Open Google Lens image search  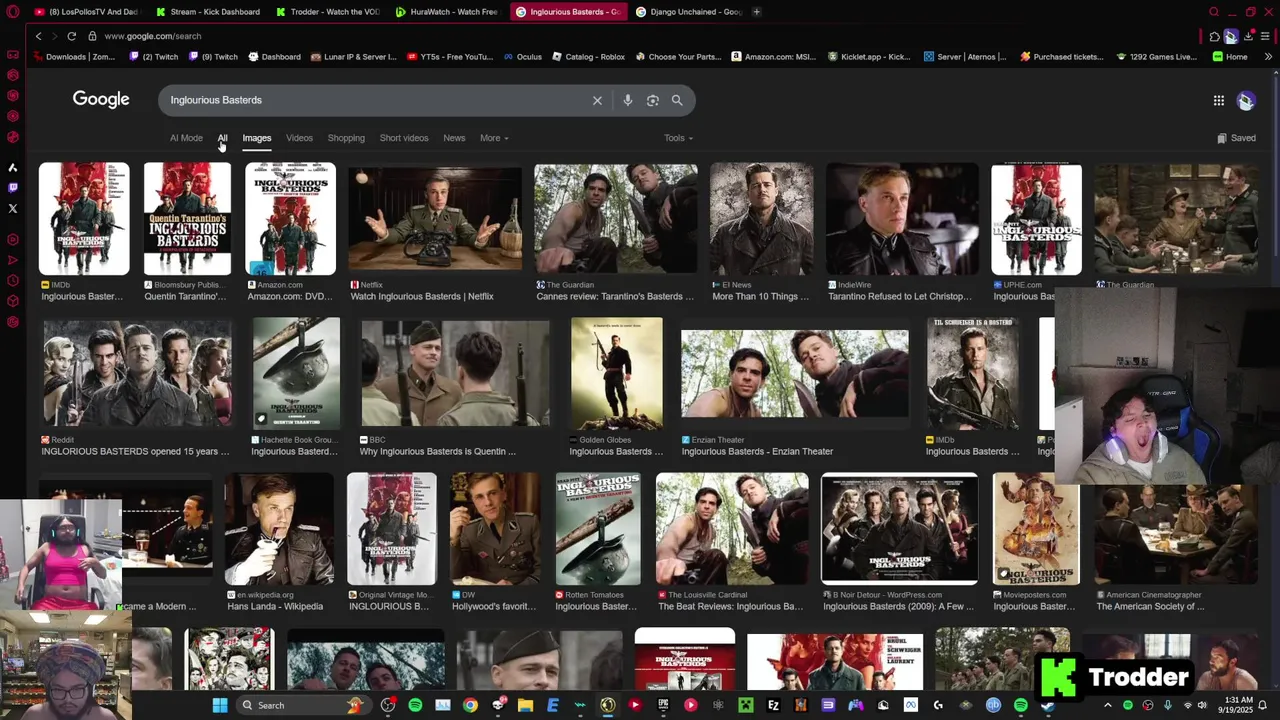(x=653, y=100)
